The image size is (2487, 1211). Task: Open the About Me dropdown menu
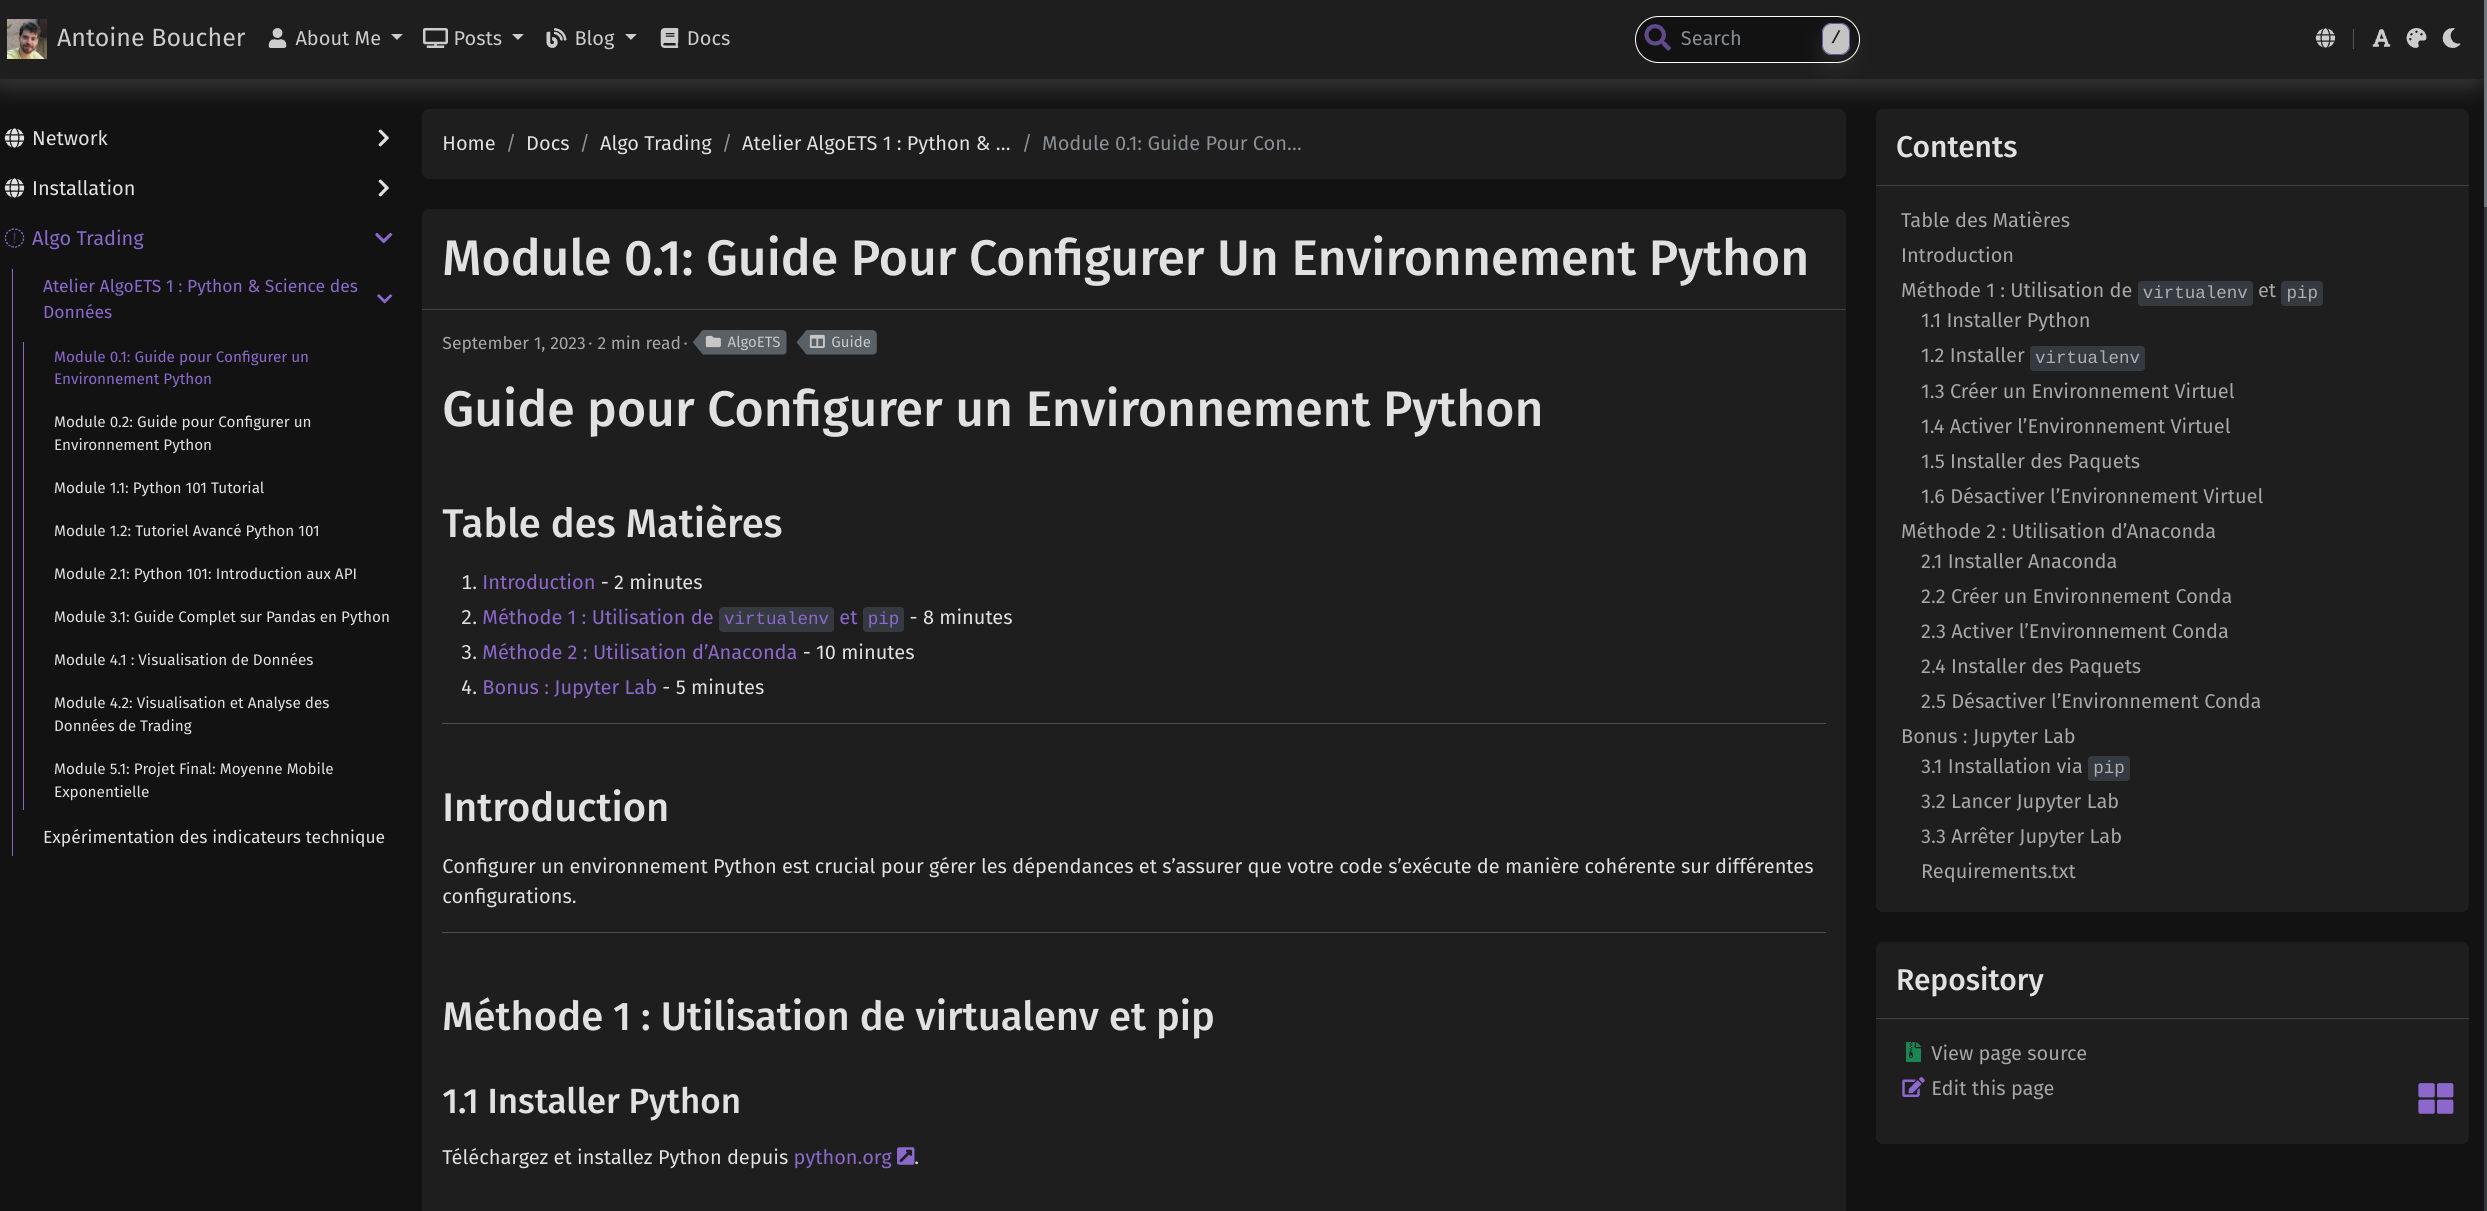point(335,38)
